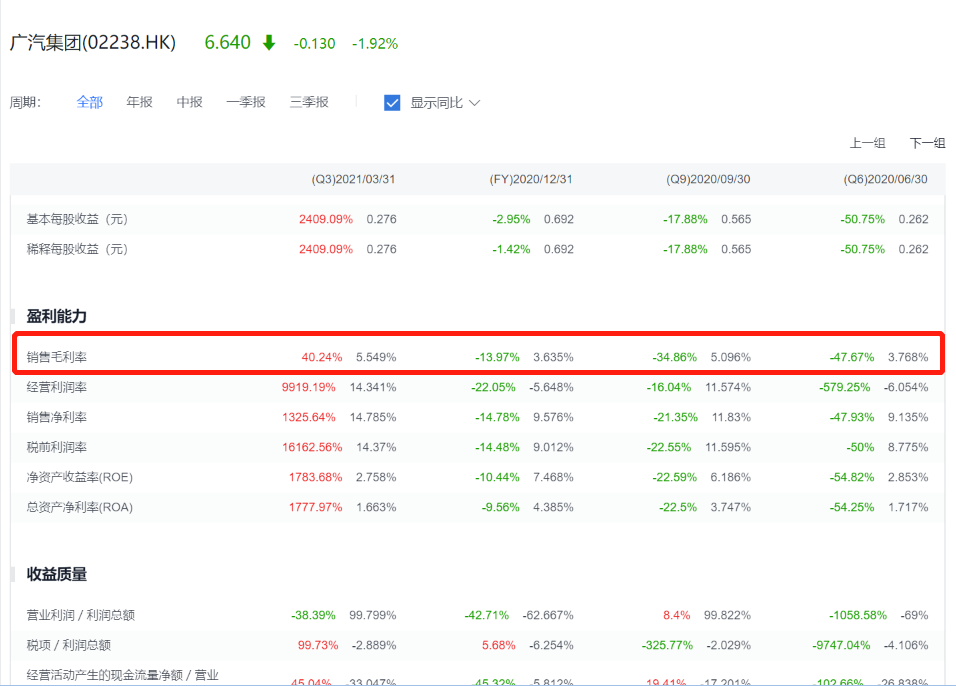Click the (FY)2020/12/31 column header
956x686 pixels.
531,179
